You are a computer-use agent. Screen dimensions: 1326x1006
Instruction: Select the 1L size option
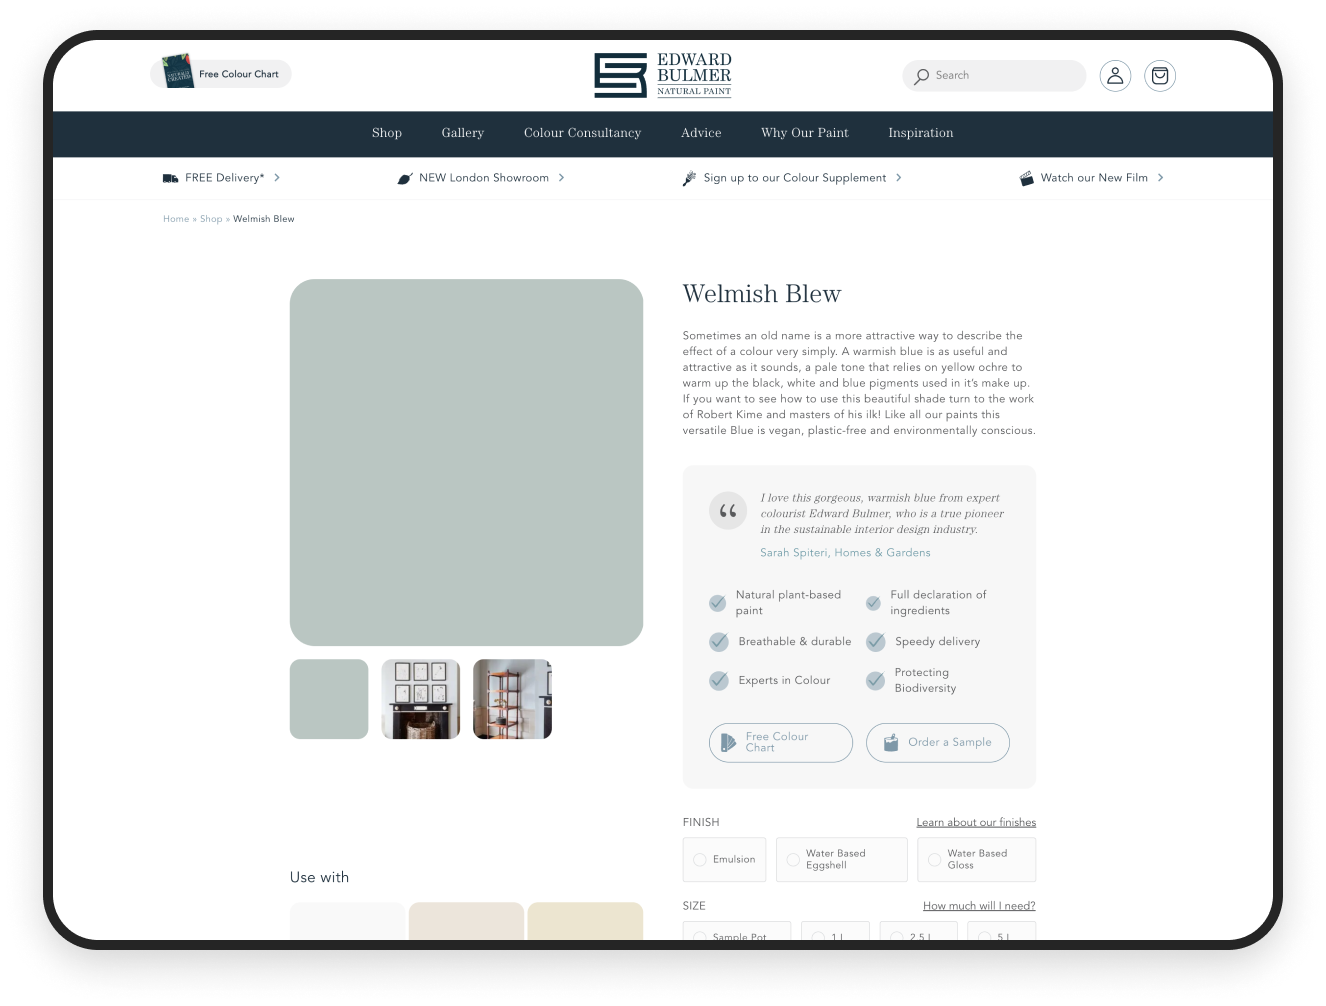(835, 932)
